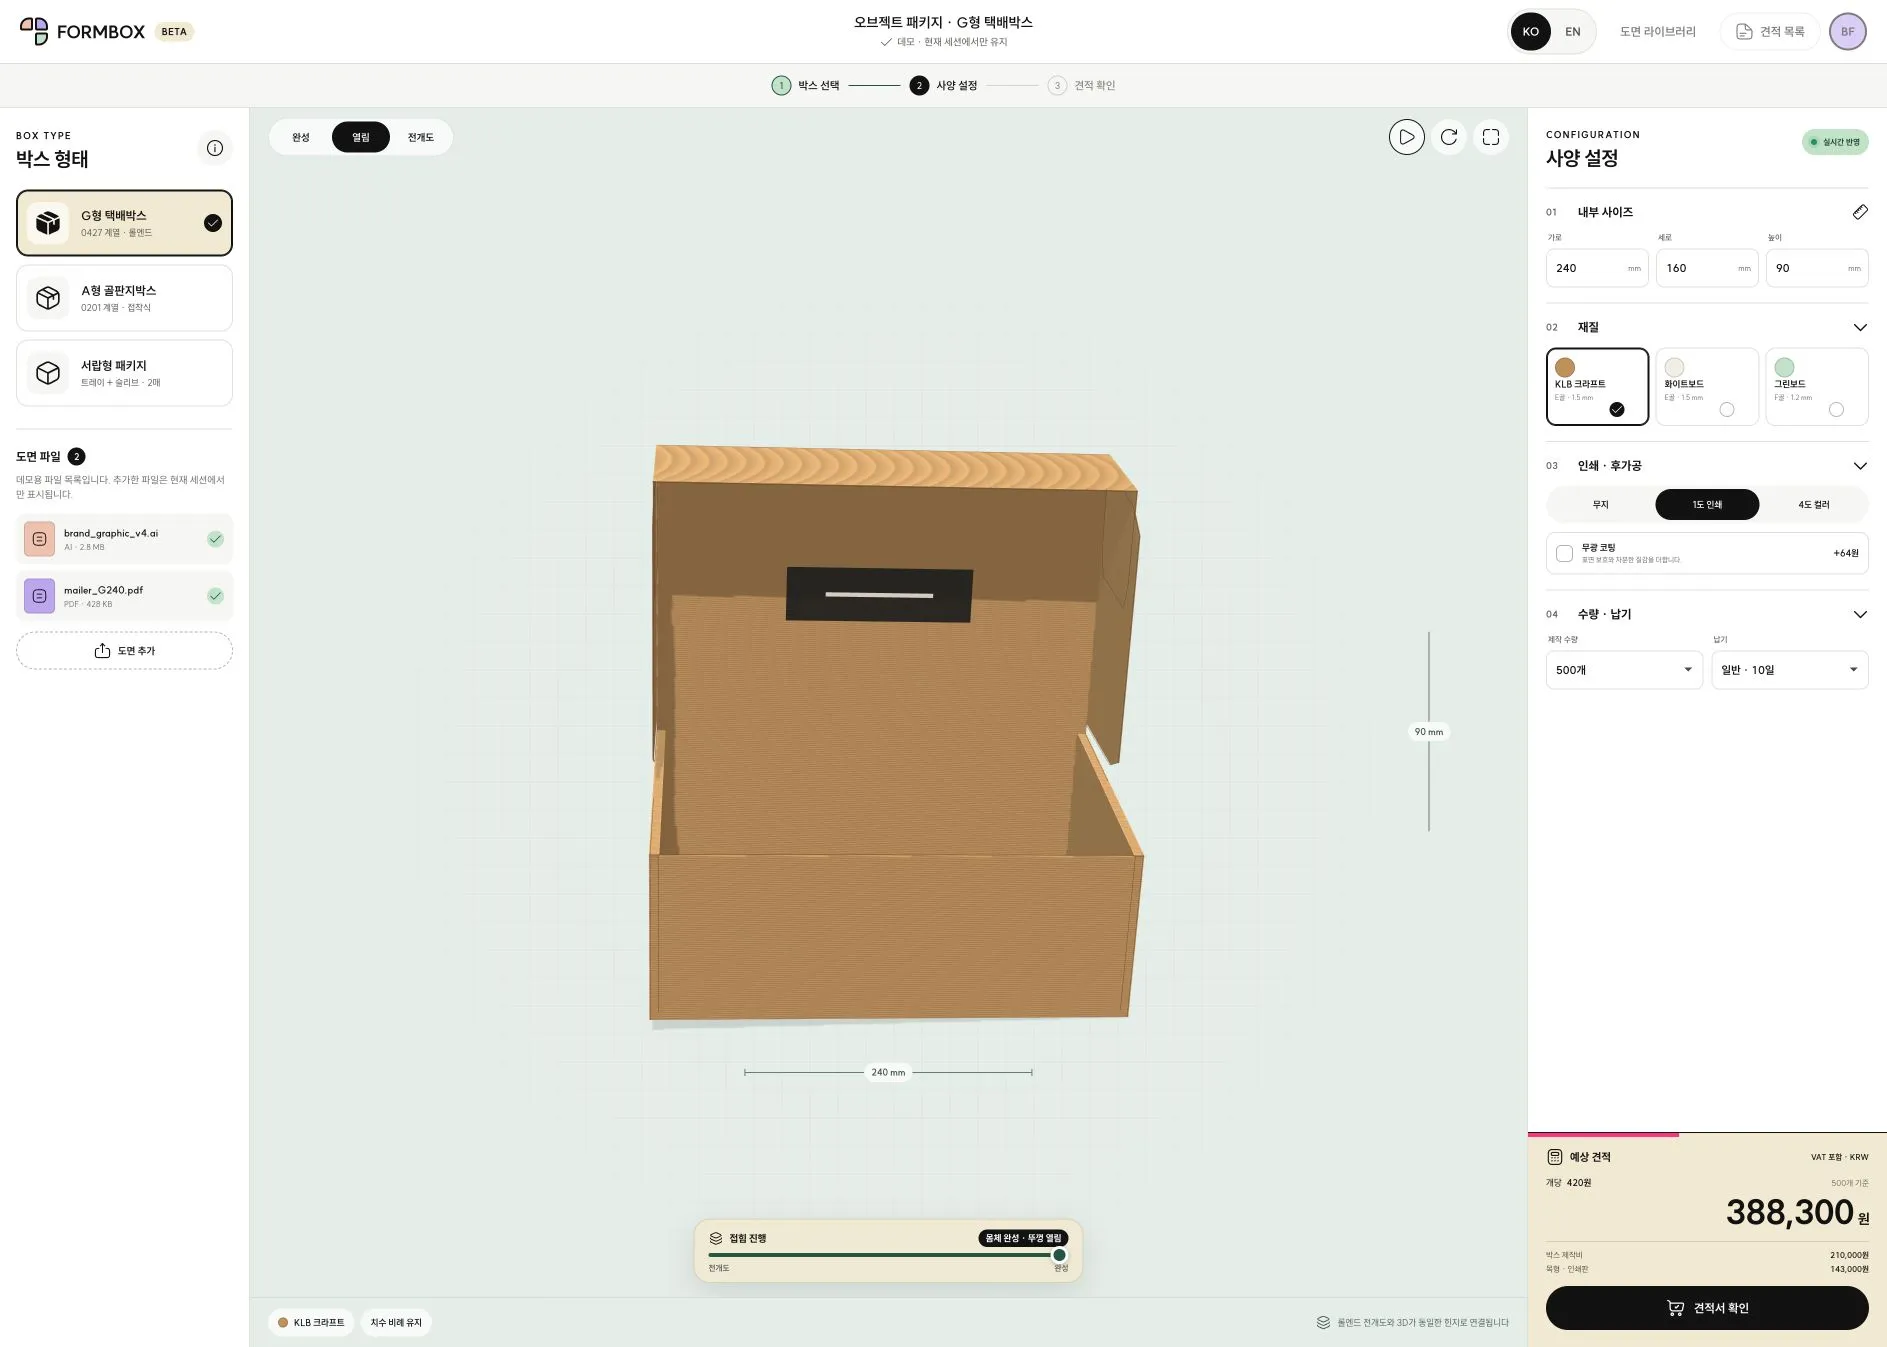Play the folding animation
The width and height of the screenshot is (1887, 1347).
point(1406,137)
